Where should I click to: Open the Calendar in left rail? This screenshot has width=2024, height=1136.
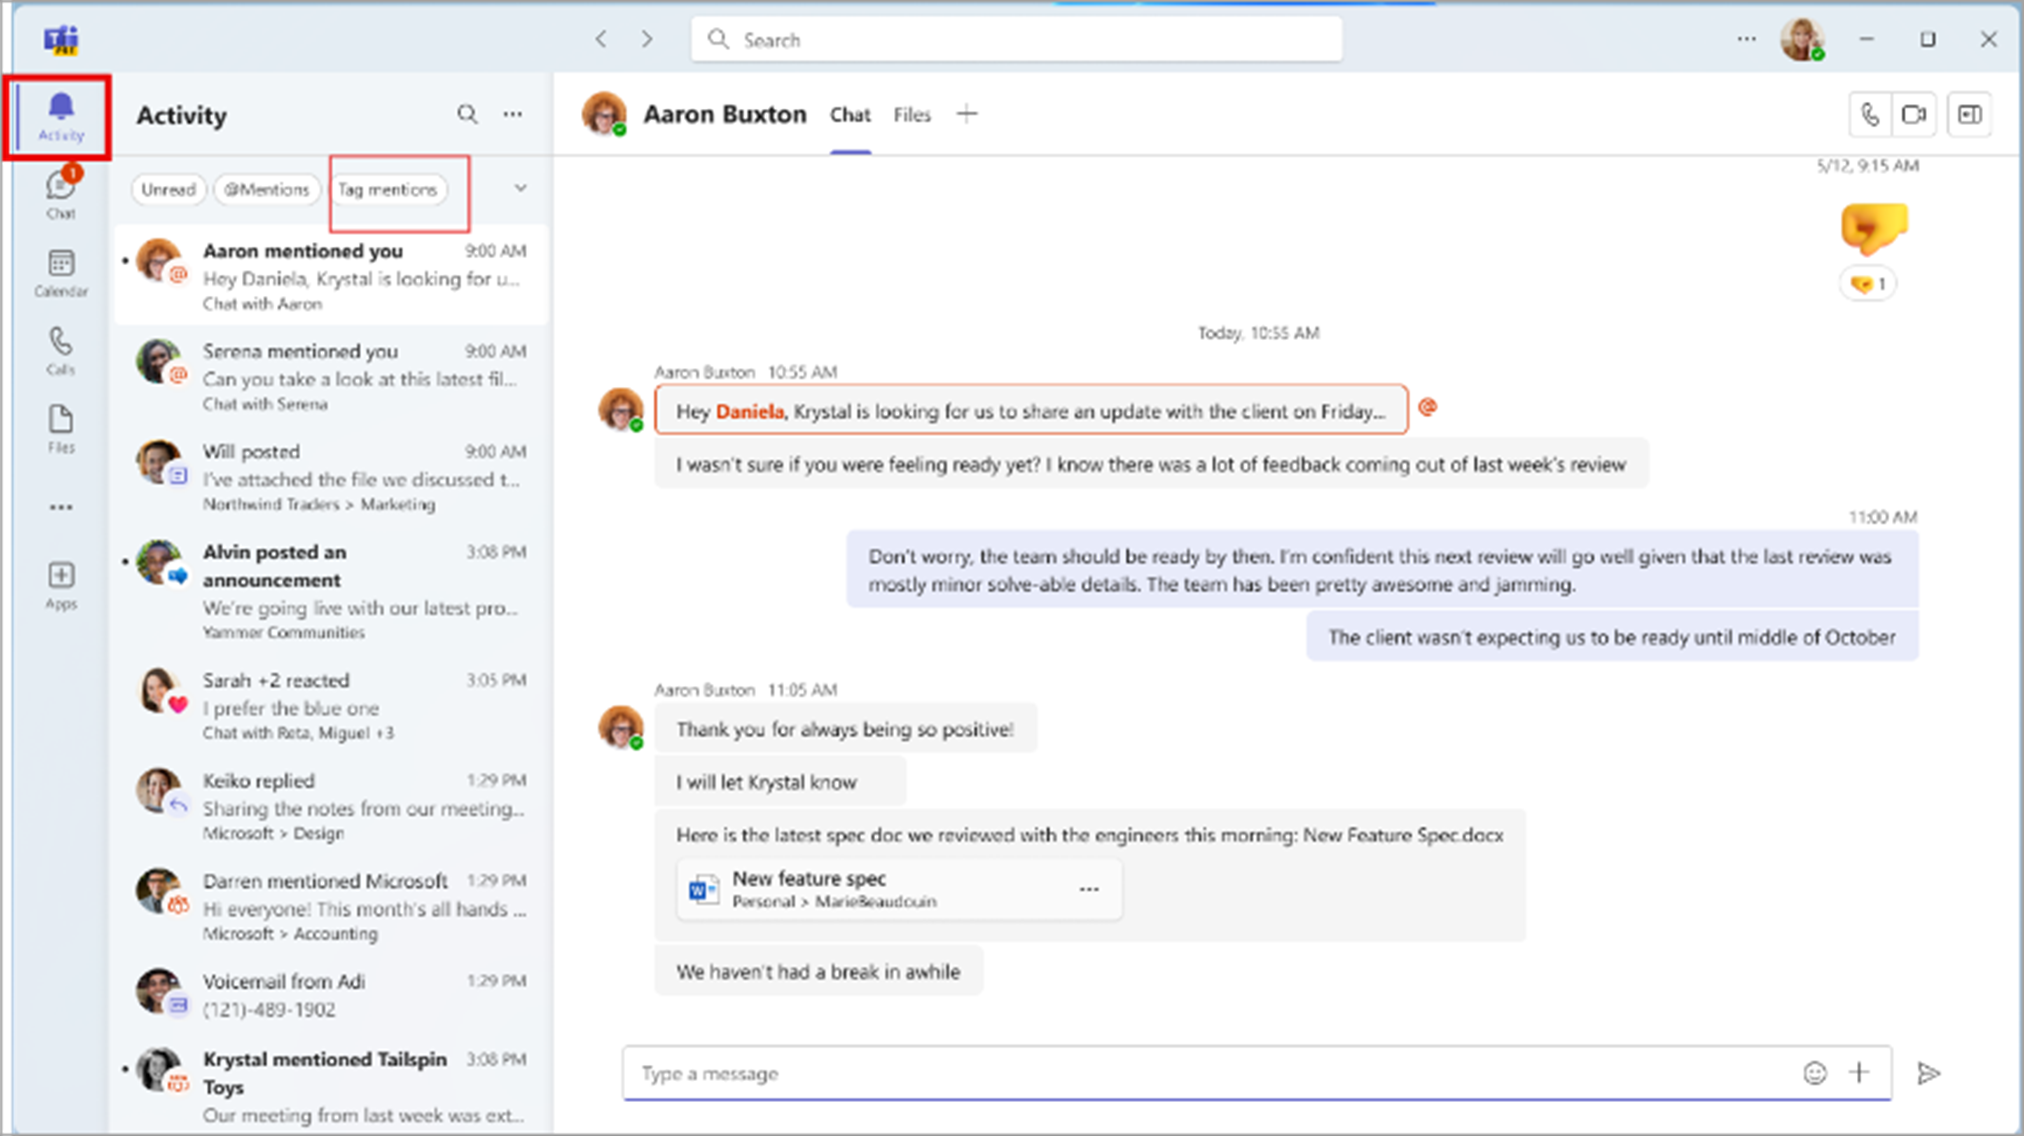(x=61, y=272)
